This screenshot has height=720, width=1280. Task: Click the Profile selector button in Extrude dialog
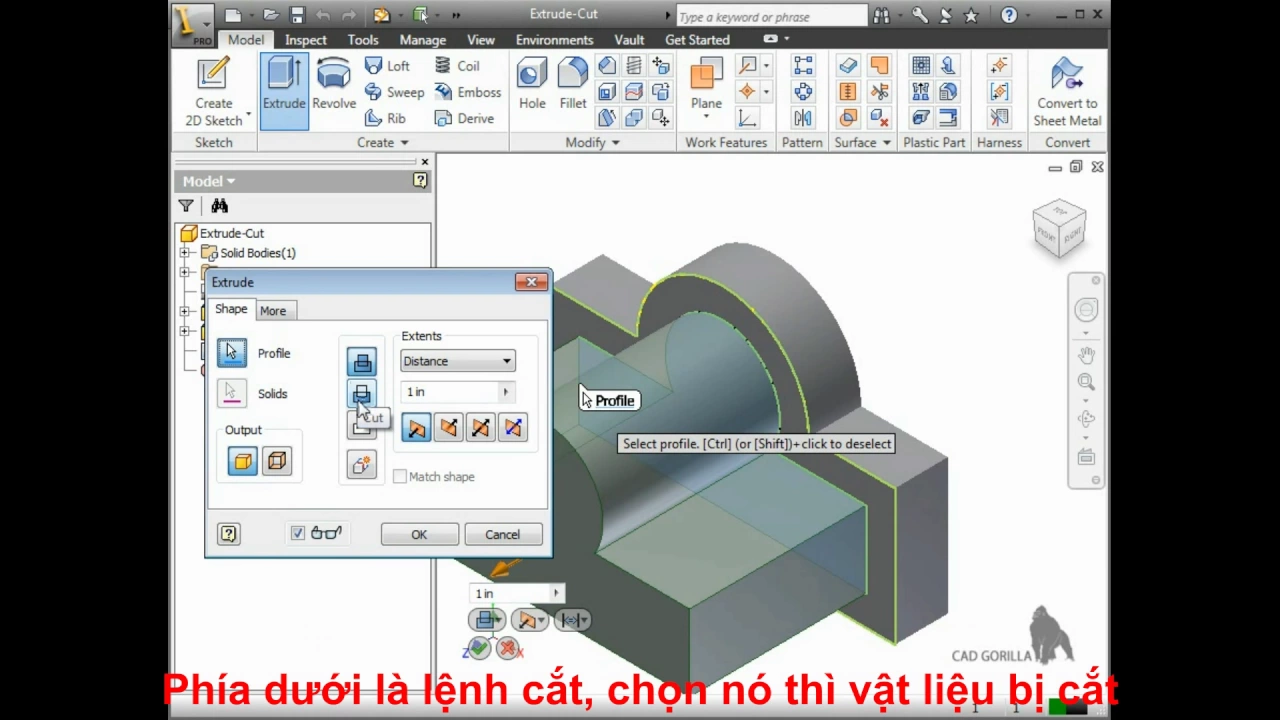[x=231, y=352]
